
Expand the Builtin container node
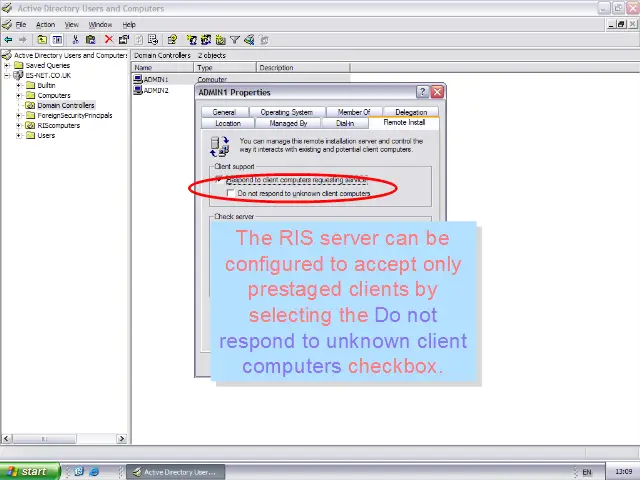point(19,85)
